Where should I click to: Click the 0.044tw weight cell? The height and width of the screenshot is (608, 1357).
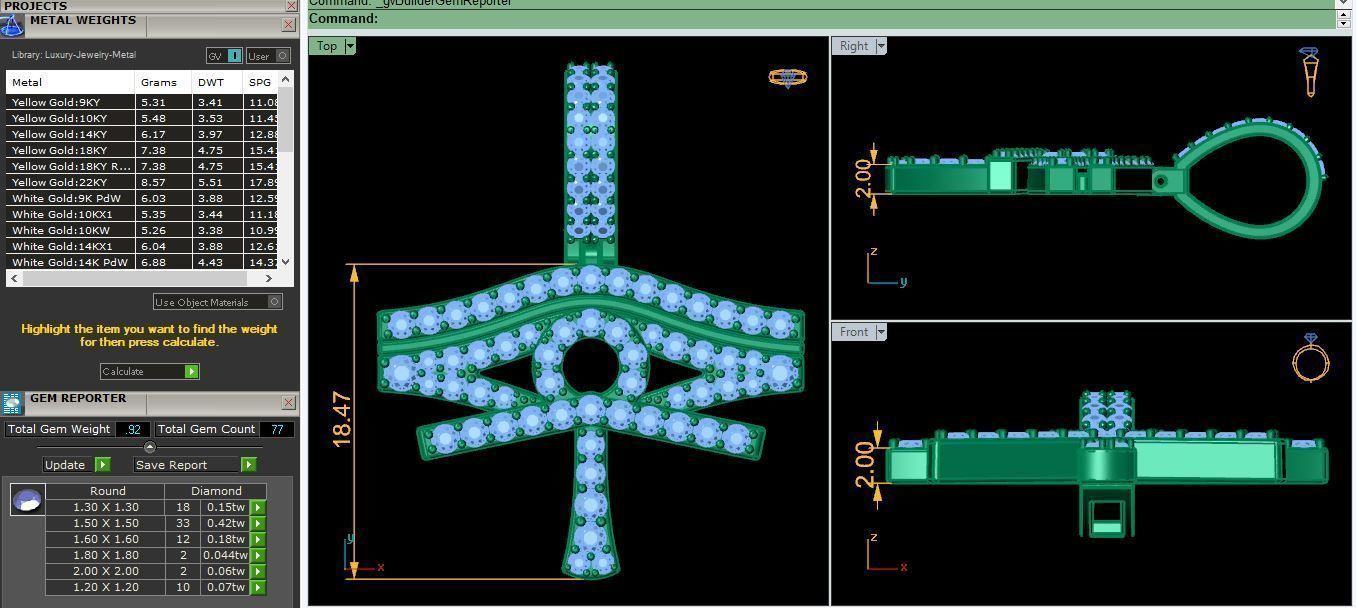pos(225,555)
